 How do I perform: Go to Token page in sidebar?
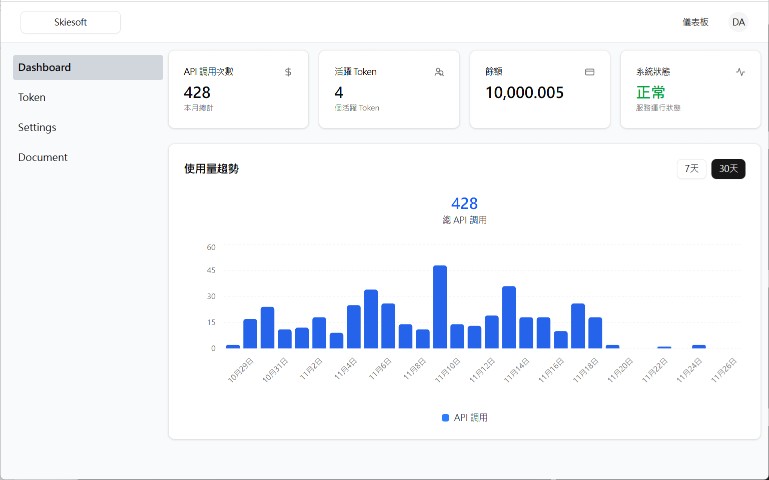[x=32, y=98]
